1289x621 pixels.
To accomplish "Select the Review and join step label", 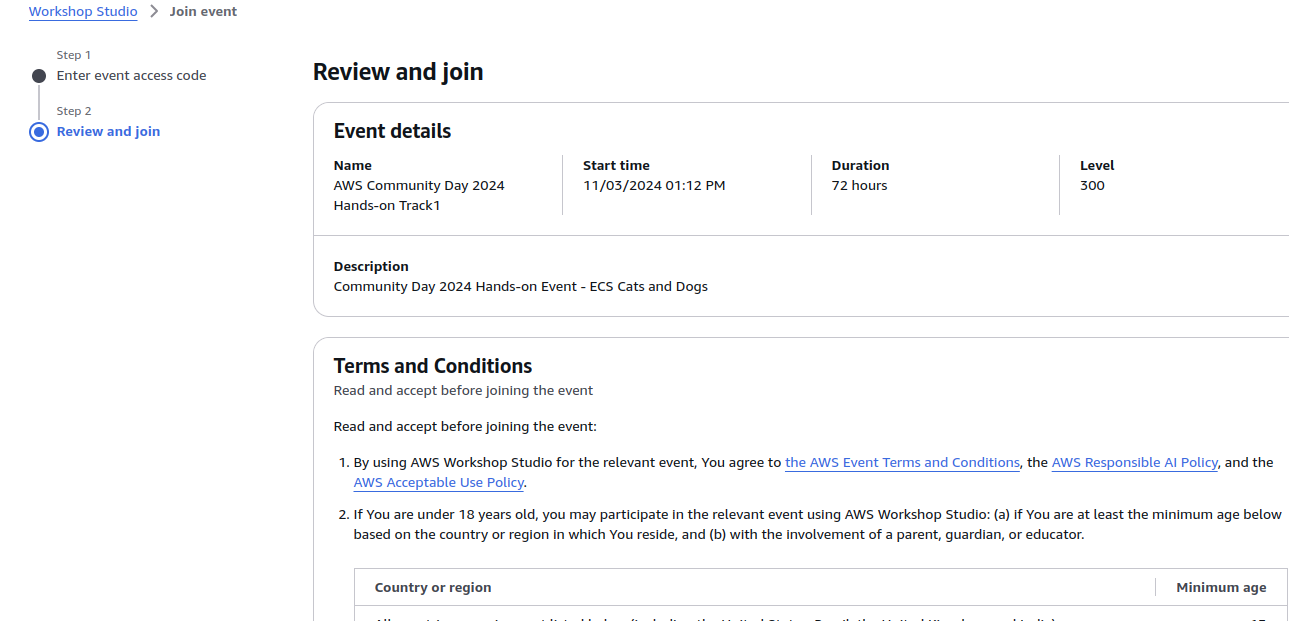I will [x=108, y=132].
